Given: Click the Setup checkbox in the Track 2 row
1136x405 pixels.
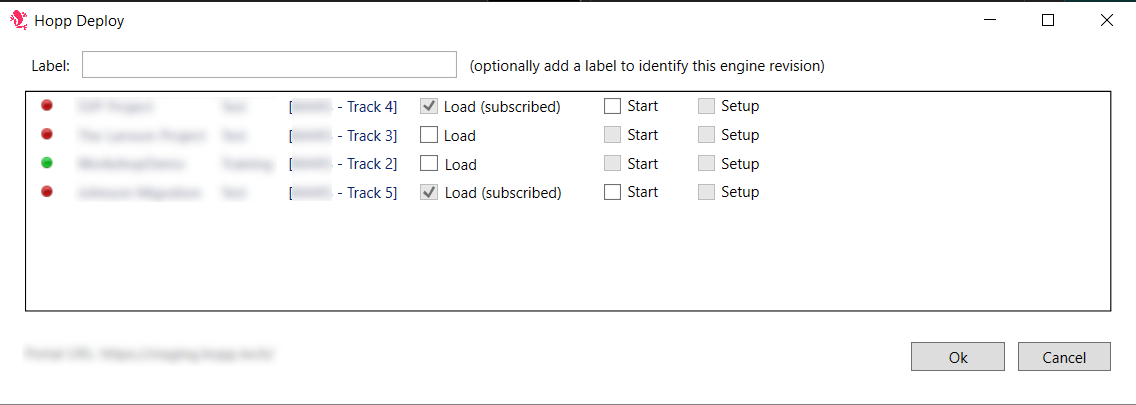Looking at the screenshot, I should tap(706, 164).
